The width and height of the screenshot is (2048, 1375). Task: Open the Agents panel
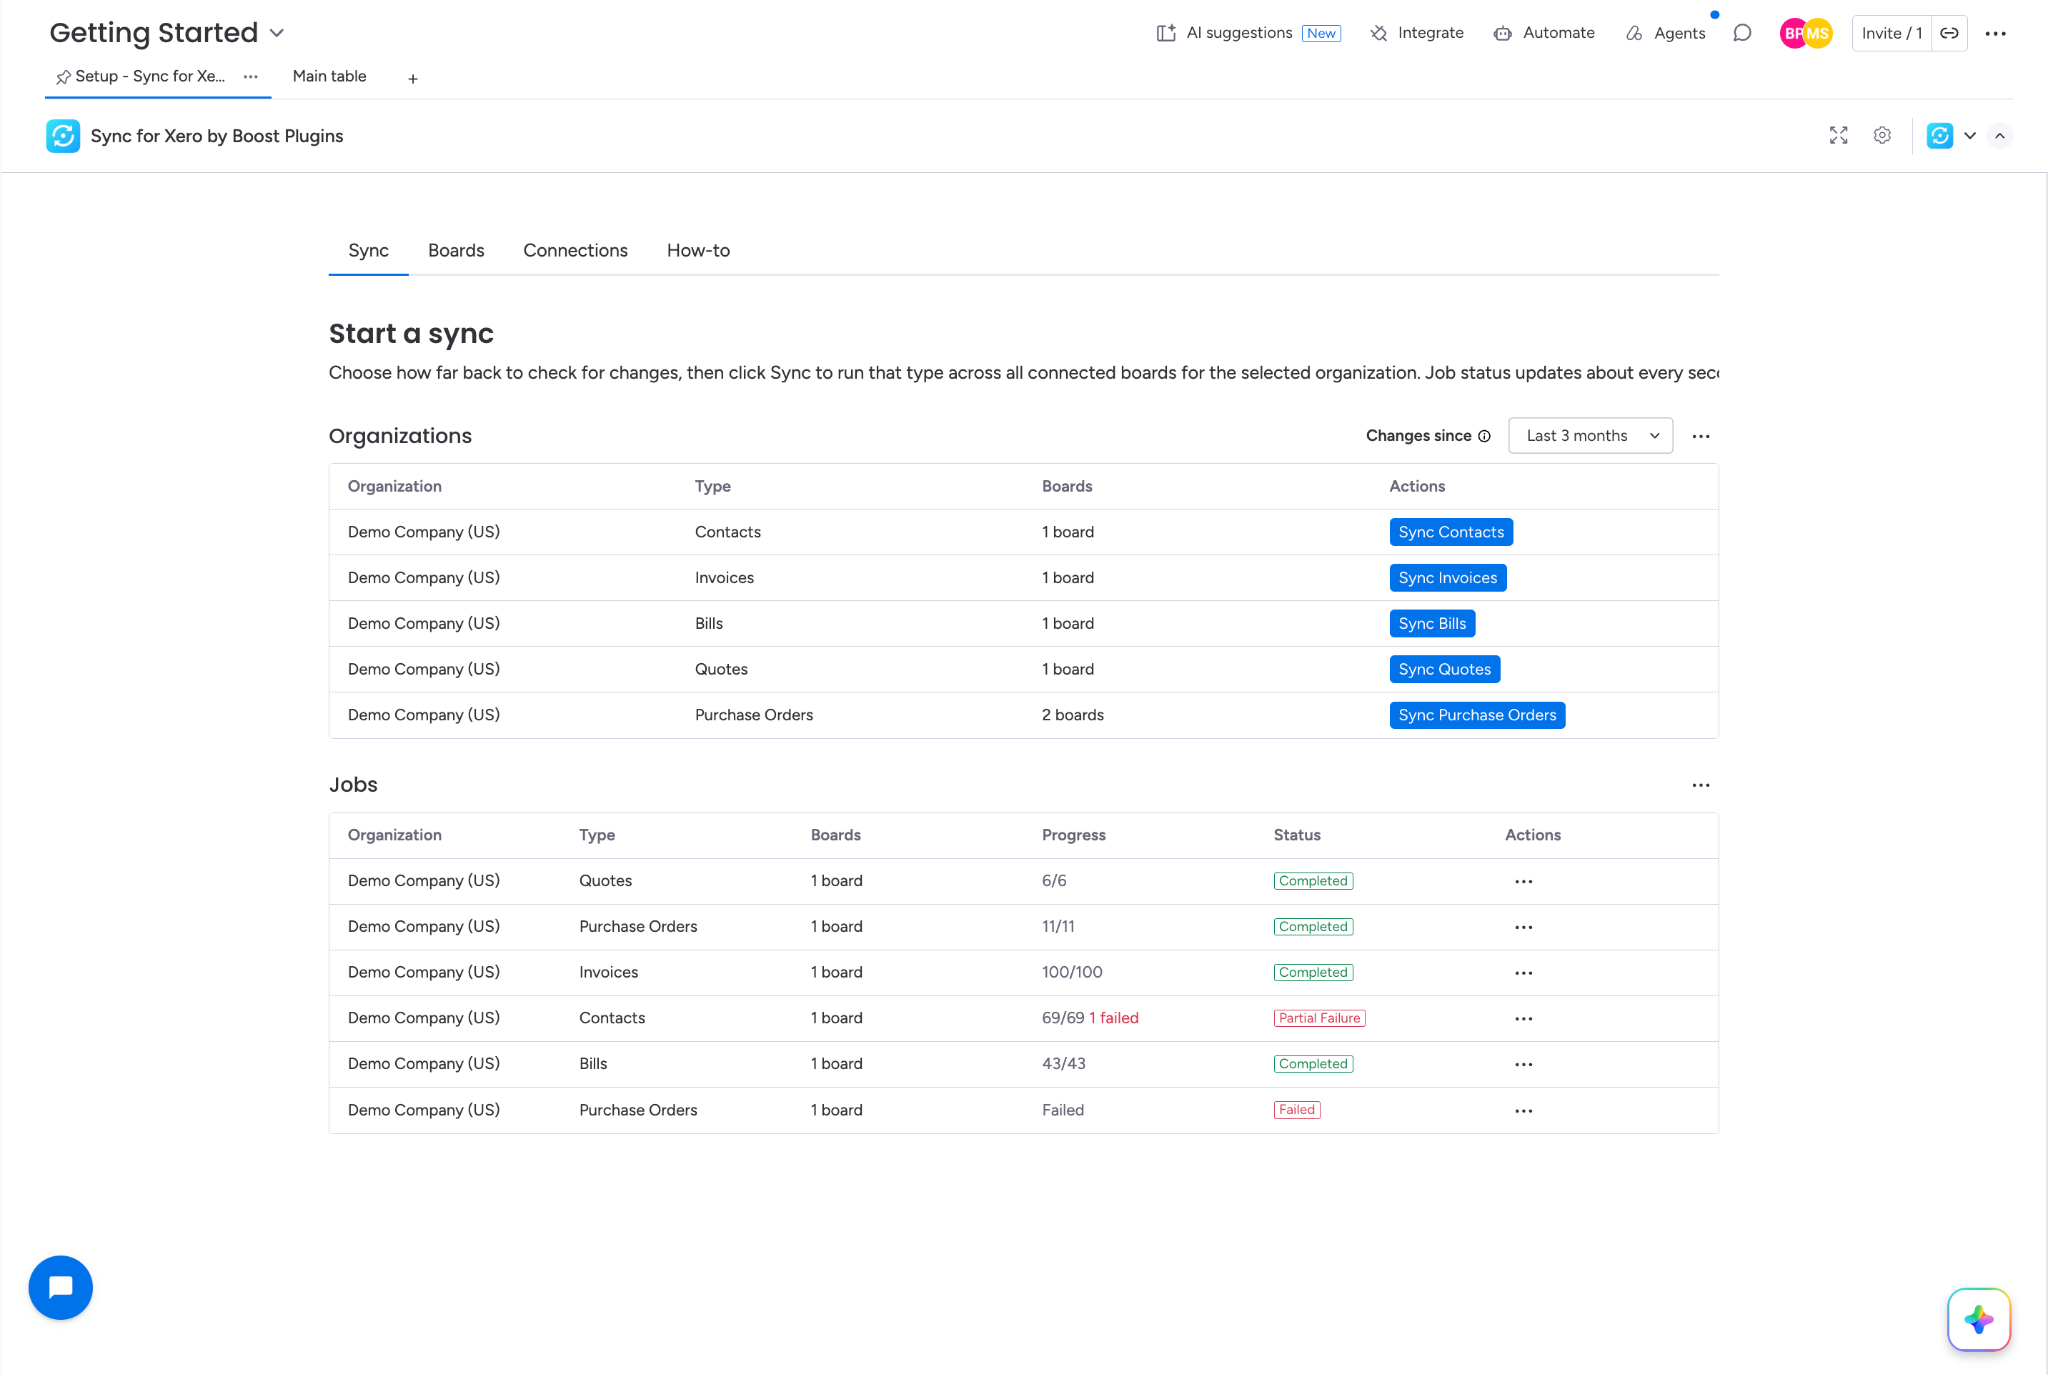1666,33
